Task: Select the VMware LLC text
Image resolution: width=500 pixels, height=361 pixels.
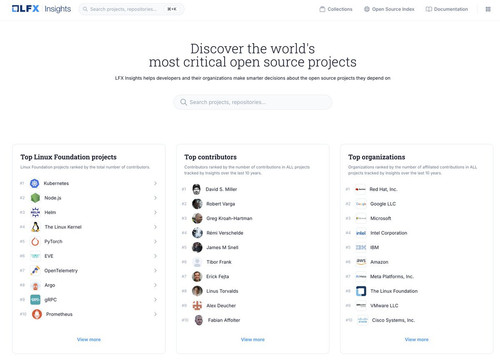Action: (x=384, y=305)
